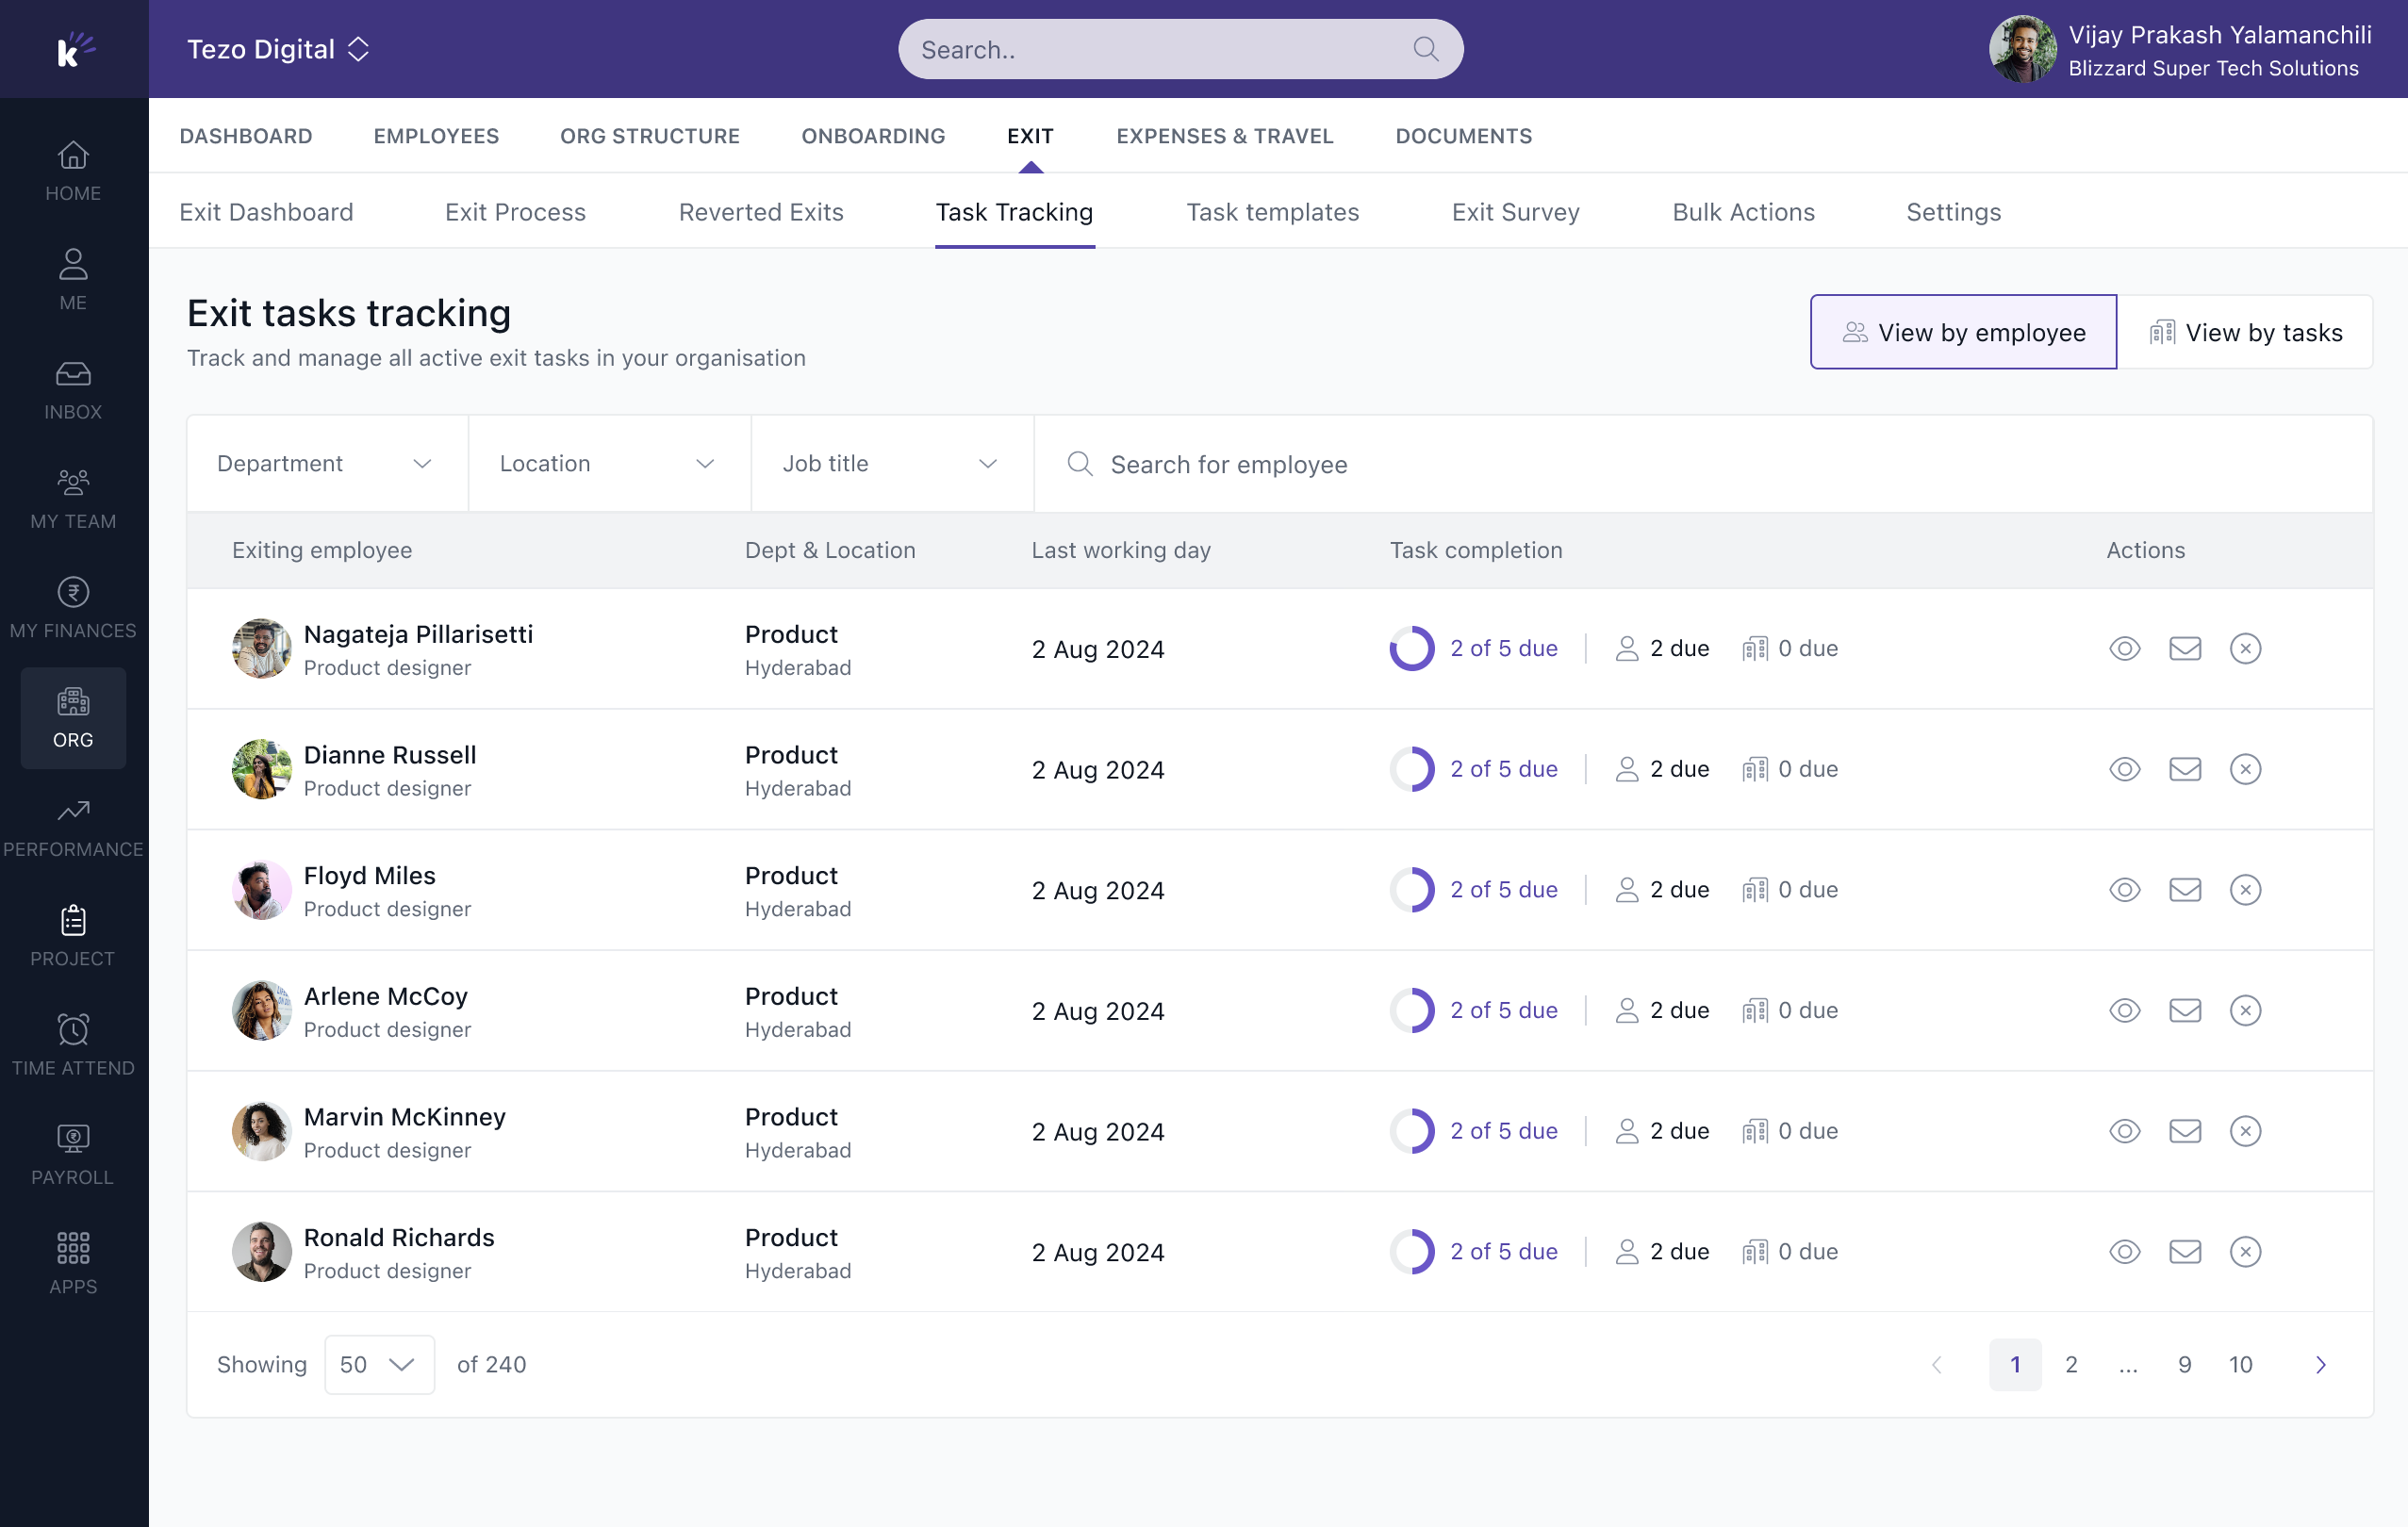Screen dimensions: 2408x1527
Task: Go to MY FINANCES via sidebar icon
Action: [x=73, y=606]
